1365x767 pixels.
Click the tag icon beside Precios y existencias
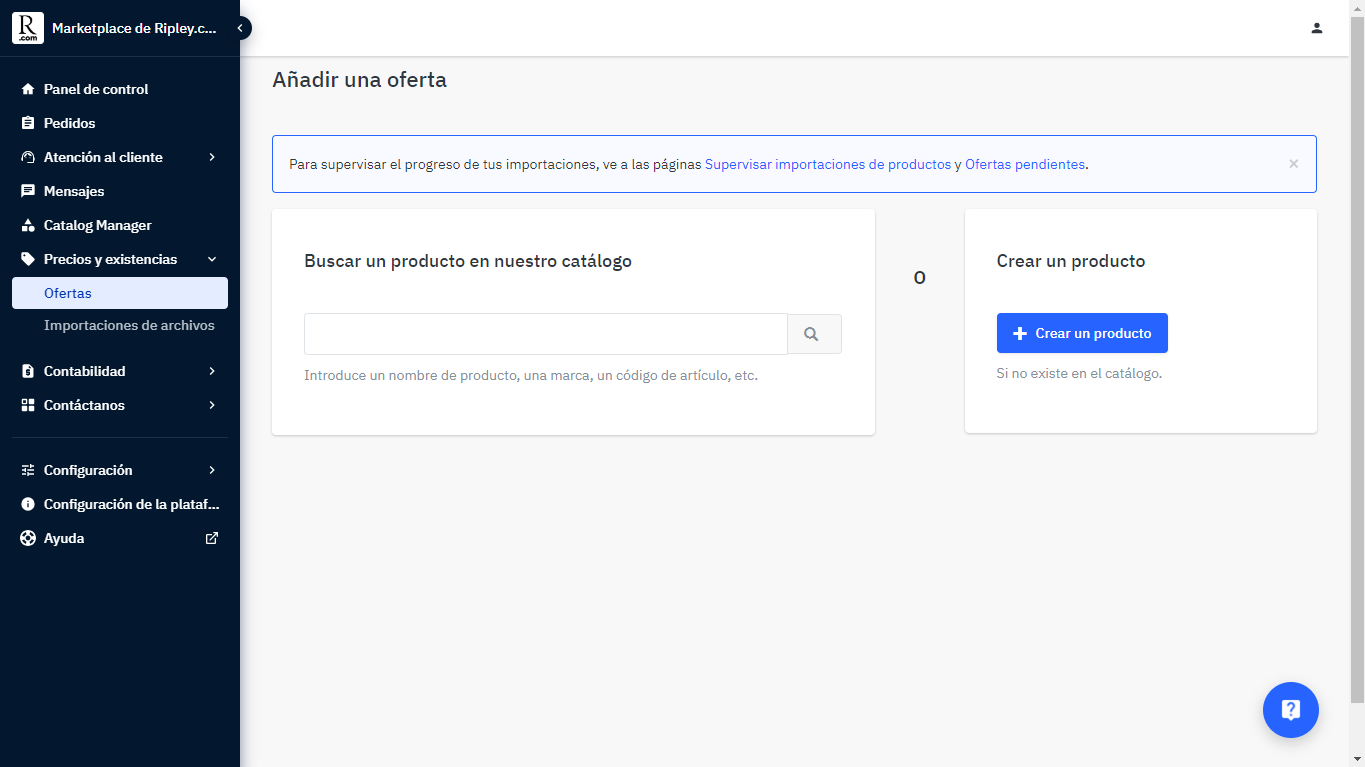28,259
